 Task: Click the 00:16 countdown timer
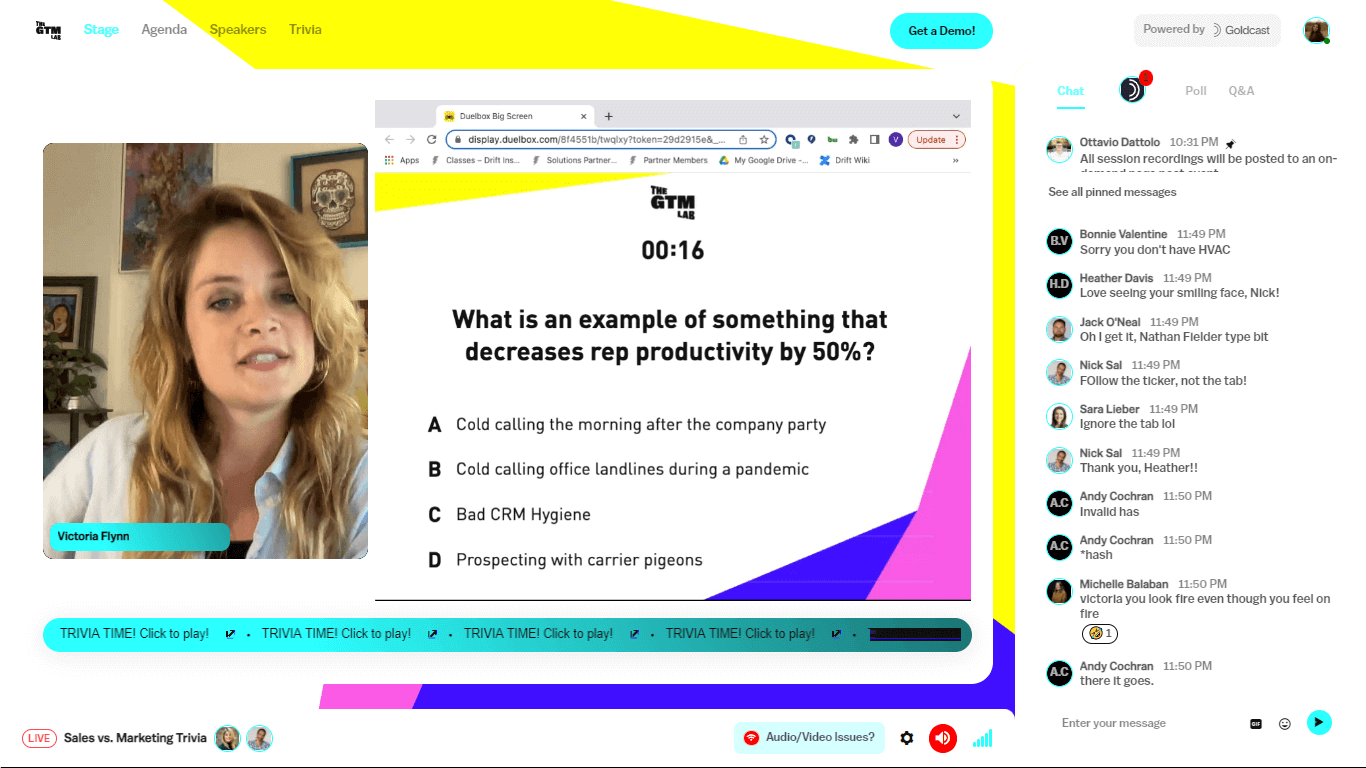[x=673, y=250]
